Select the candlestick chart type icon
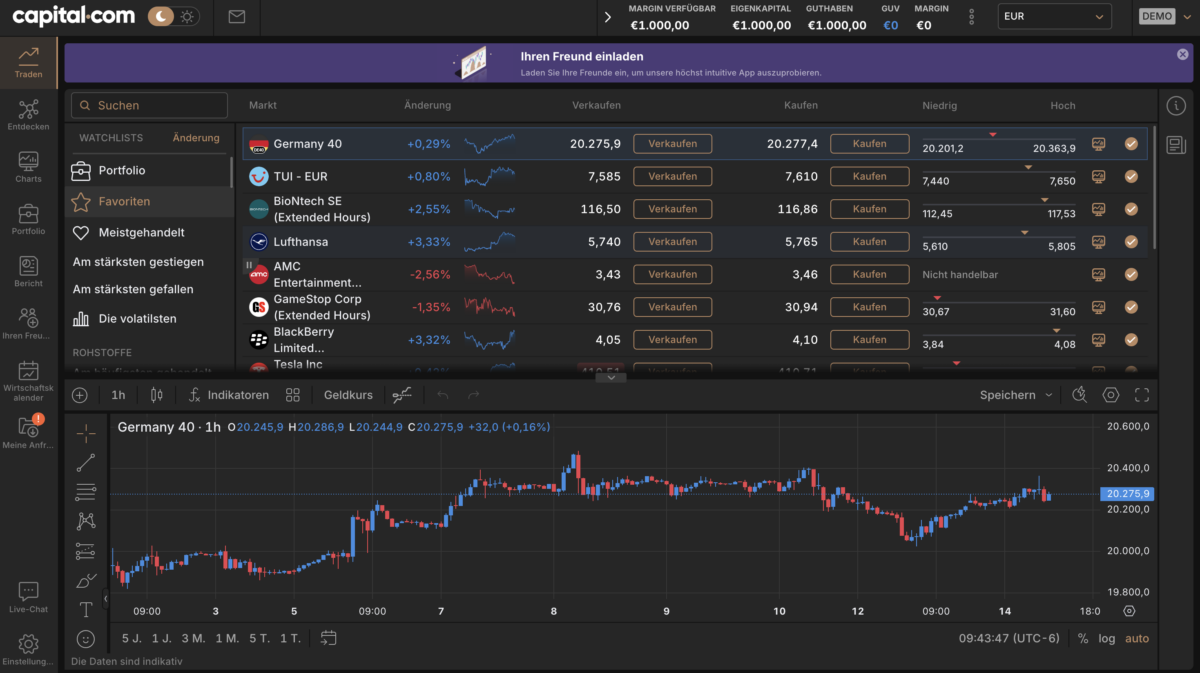Viewport: 1200px width, 673px height. click(x=155, y=394)
